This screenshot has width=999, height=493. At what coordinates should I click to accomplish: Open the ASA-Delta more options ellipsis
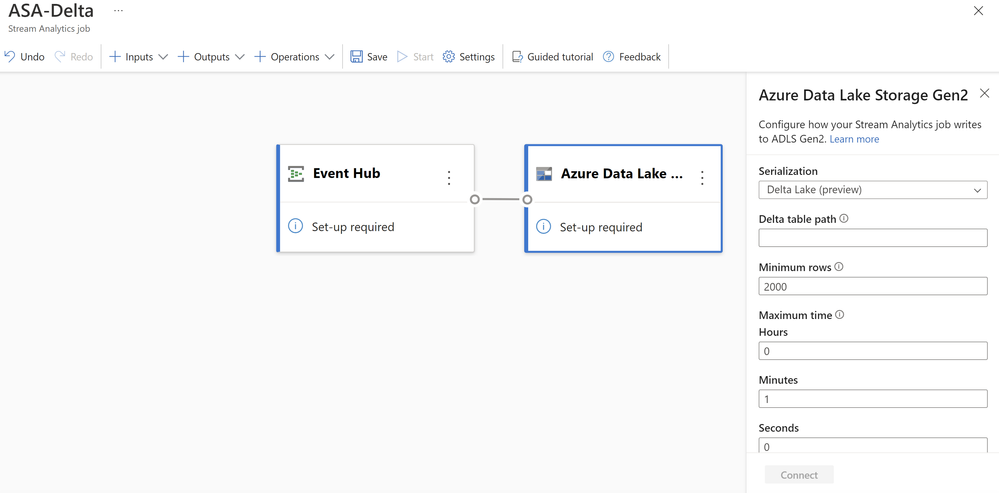[x=119, y=11]
